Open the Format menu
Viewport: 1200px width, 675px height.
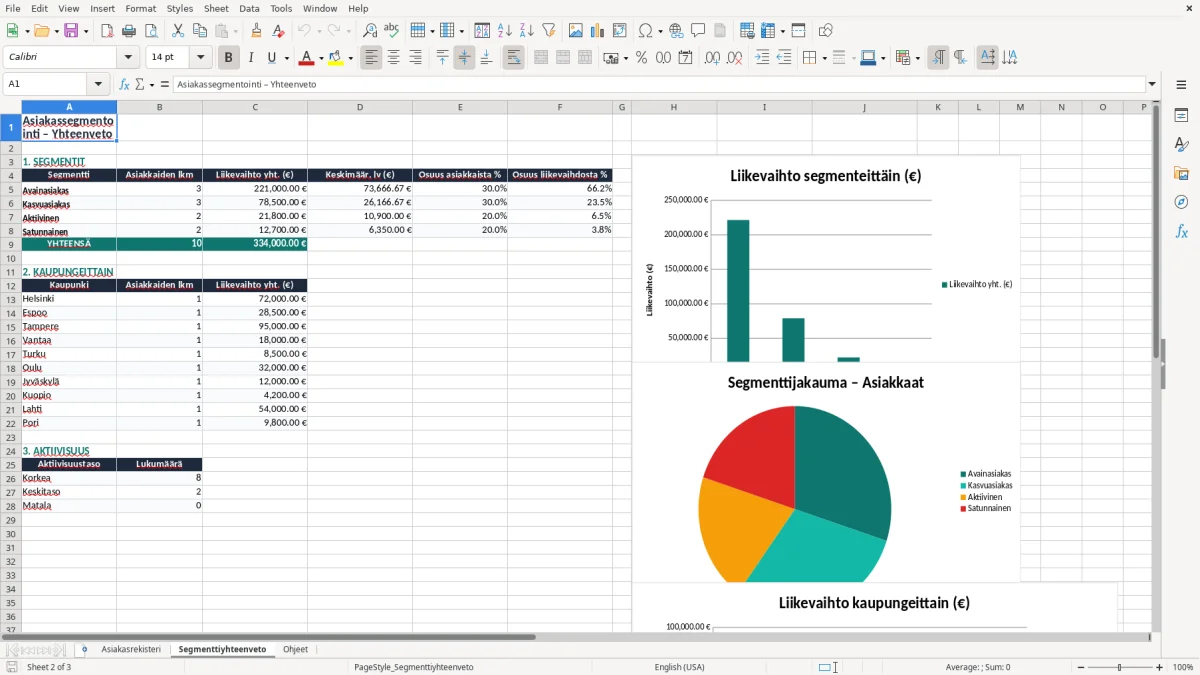140,8
